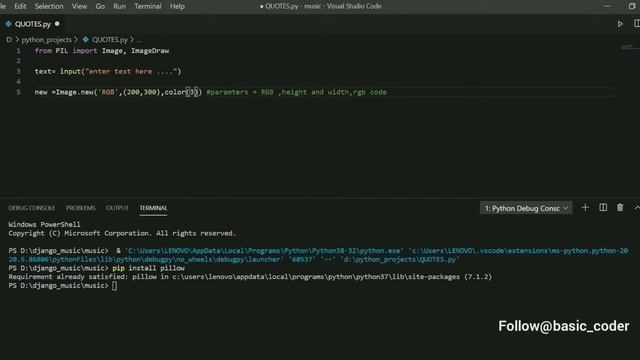640x360 pixels.
Task: Click the 'pip install pillow' command in terminal
Action: click(x=149, y=268)
